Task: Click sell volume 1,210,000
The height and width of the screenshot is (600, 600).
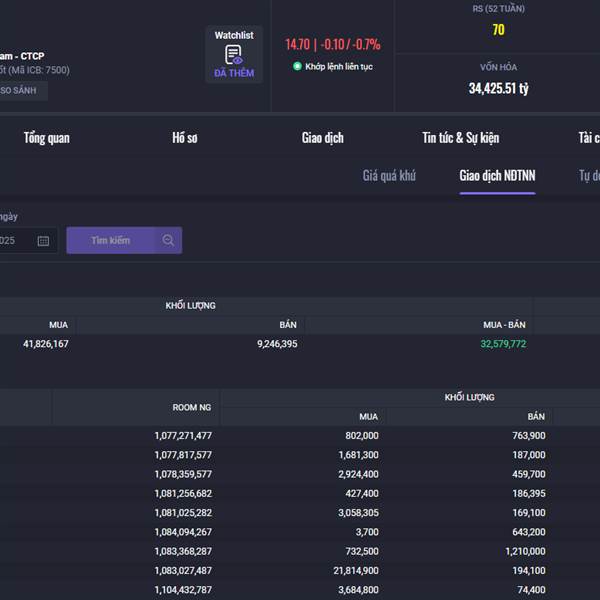Action: [525, 551]
